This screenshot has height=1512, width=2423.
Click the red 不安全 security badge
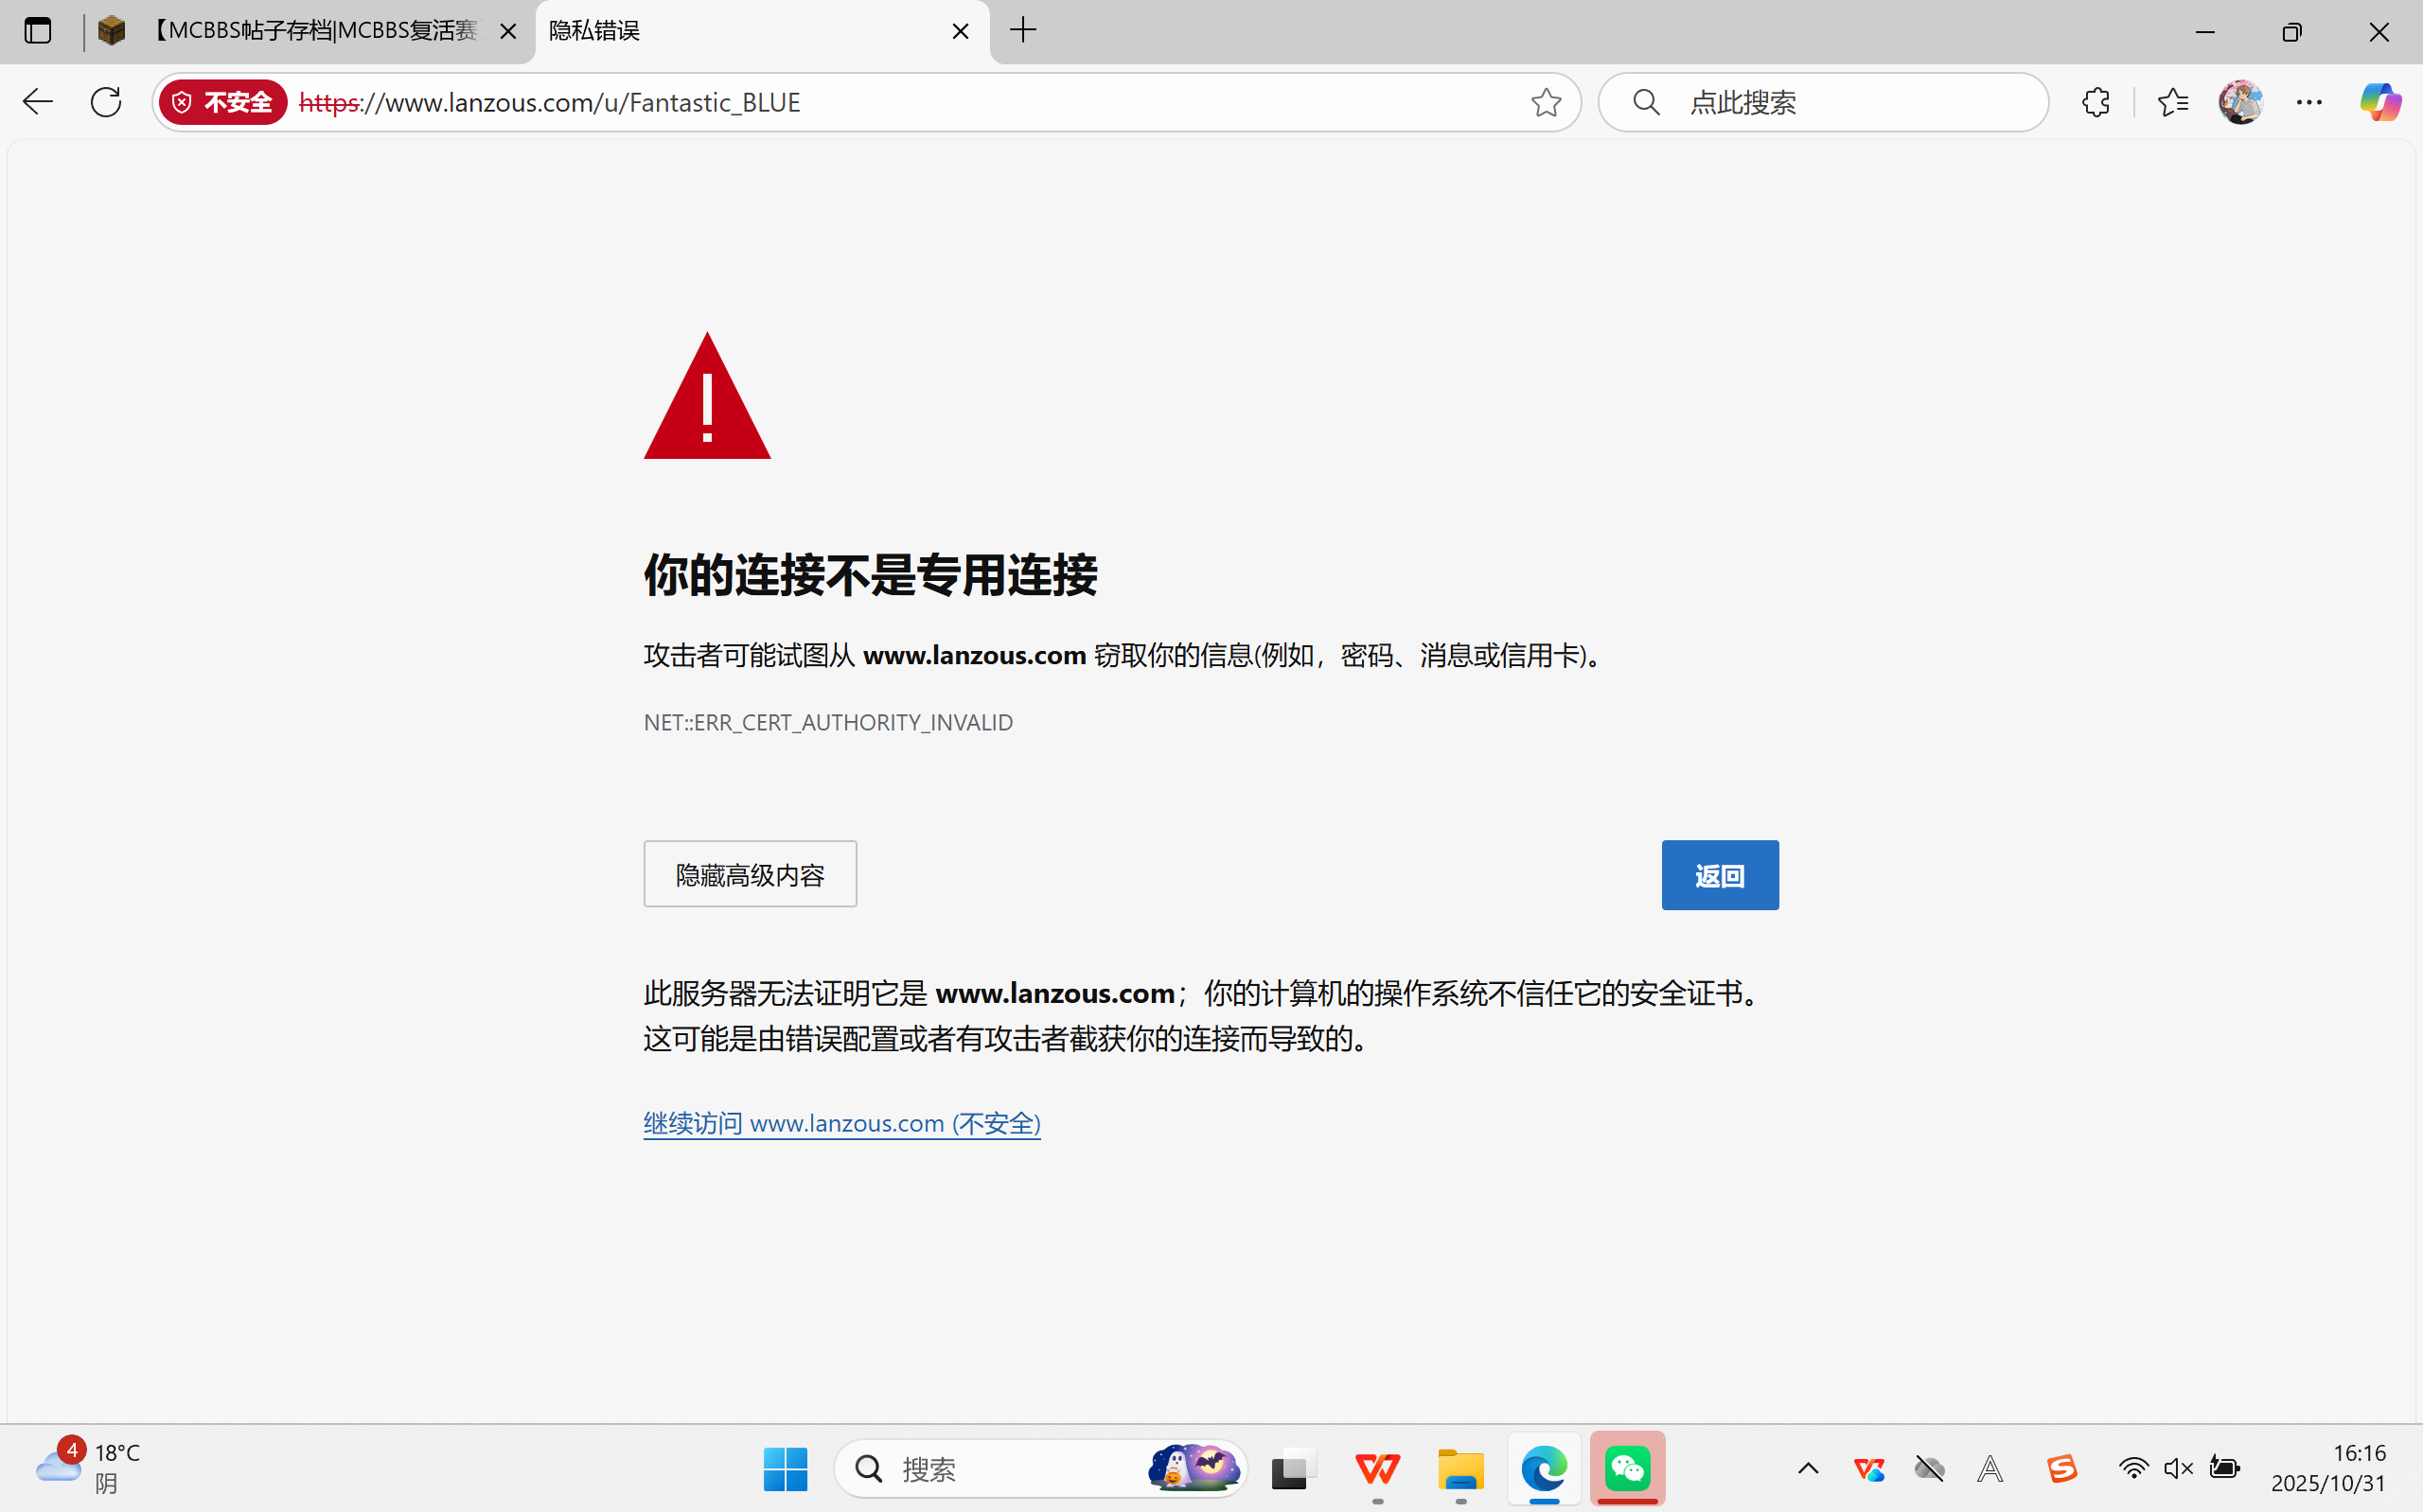[223, 102]
